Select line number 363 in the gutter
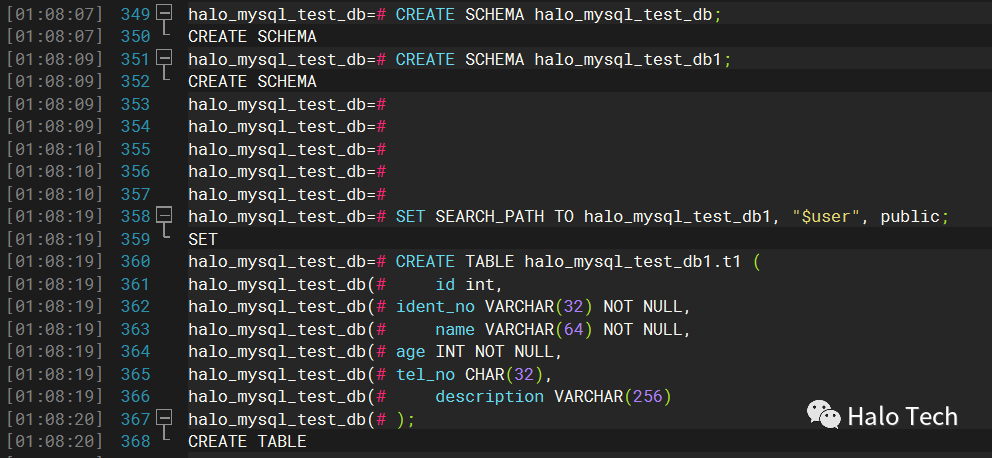Screen dimensions: 992x458 pyautogui.click(x=135, y=329)
